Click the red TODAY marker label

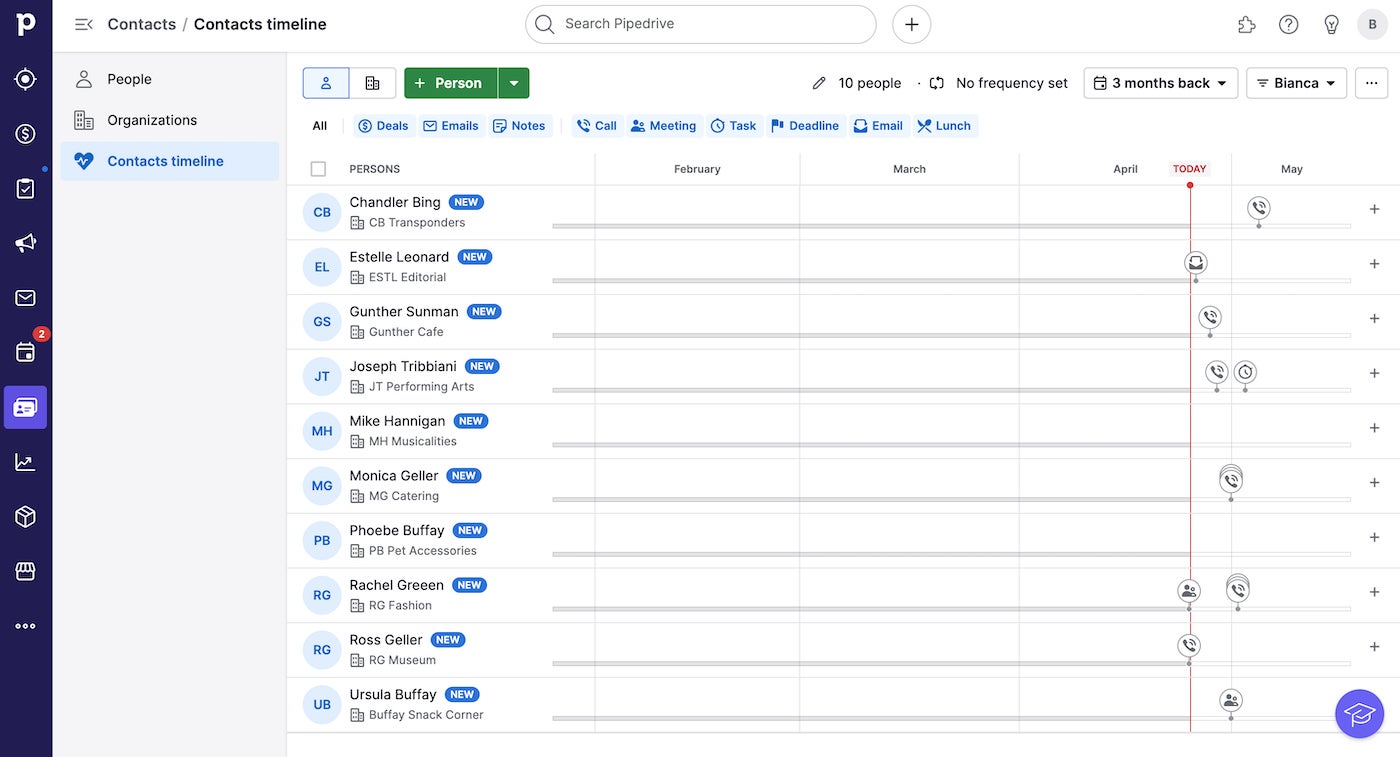click(1190, 169)
